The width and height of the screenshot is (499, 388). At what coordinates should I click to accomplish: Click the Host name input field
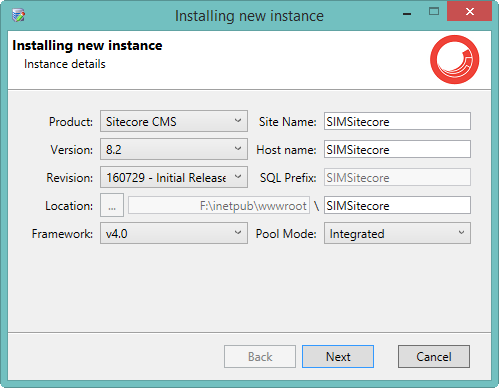(397, 149)
